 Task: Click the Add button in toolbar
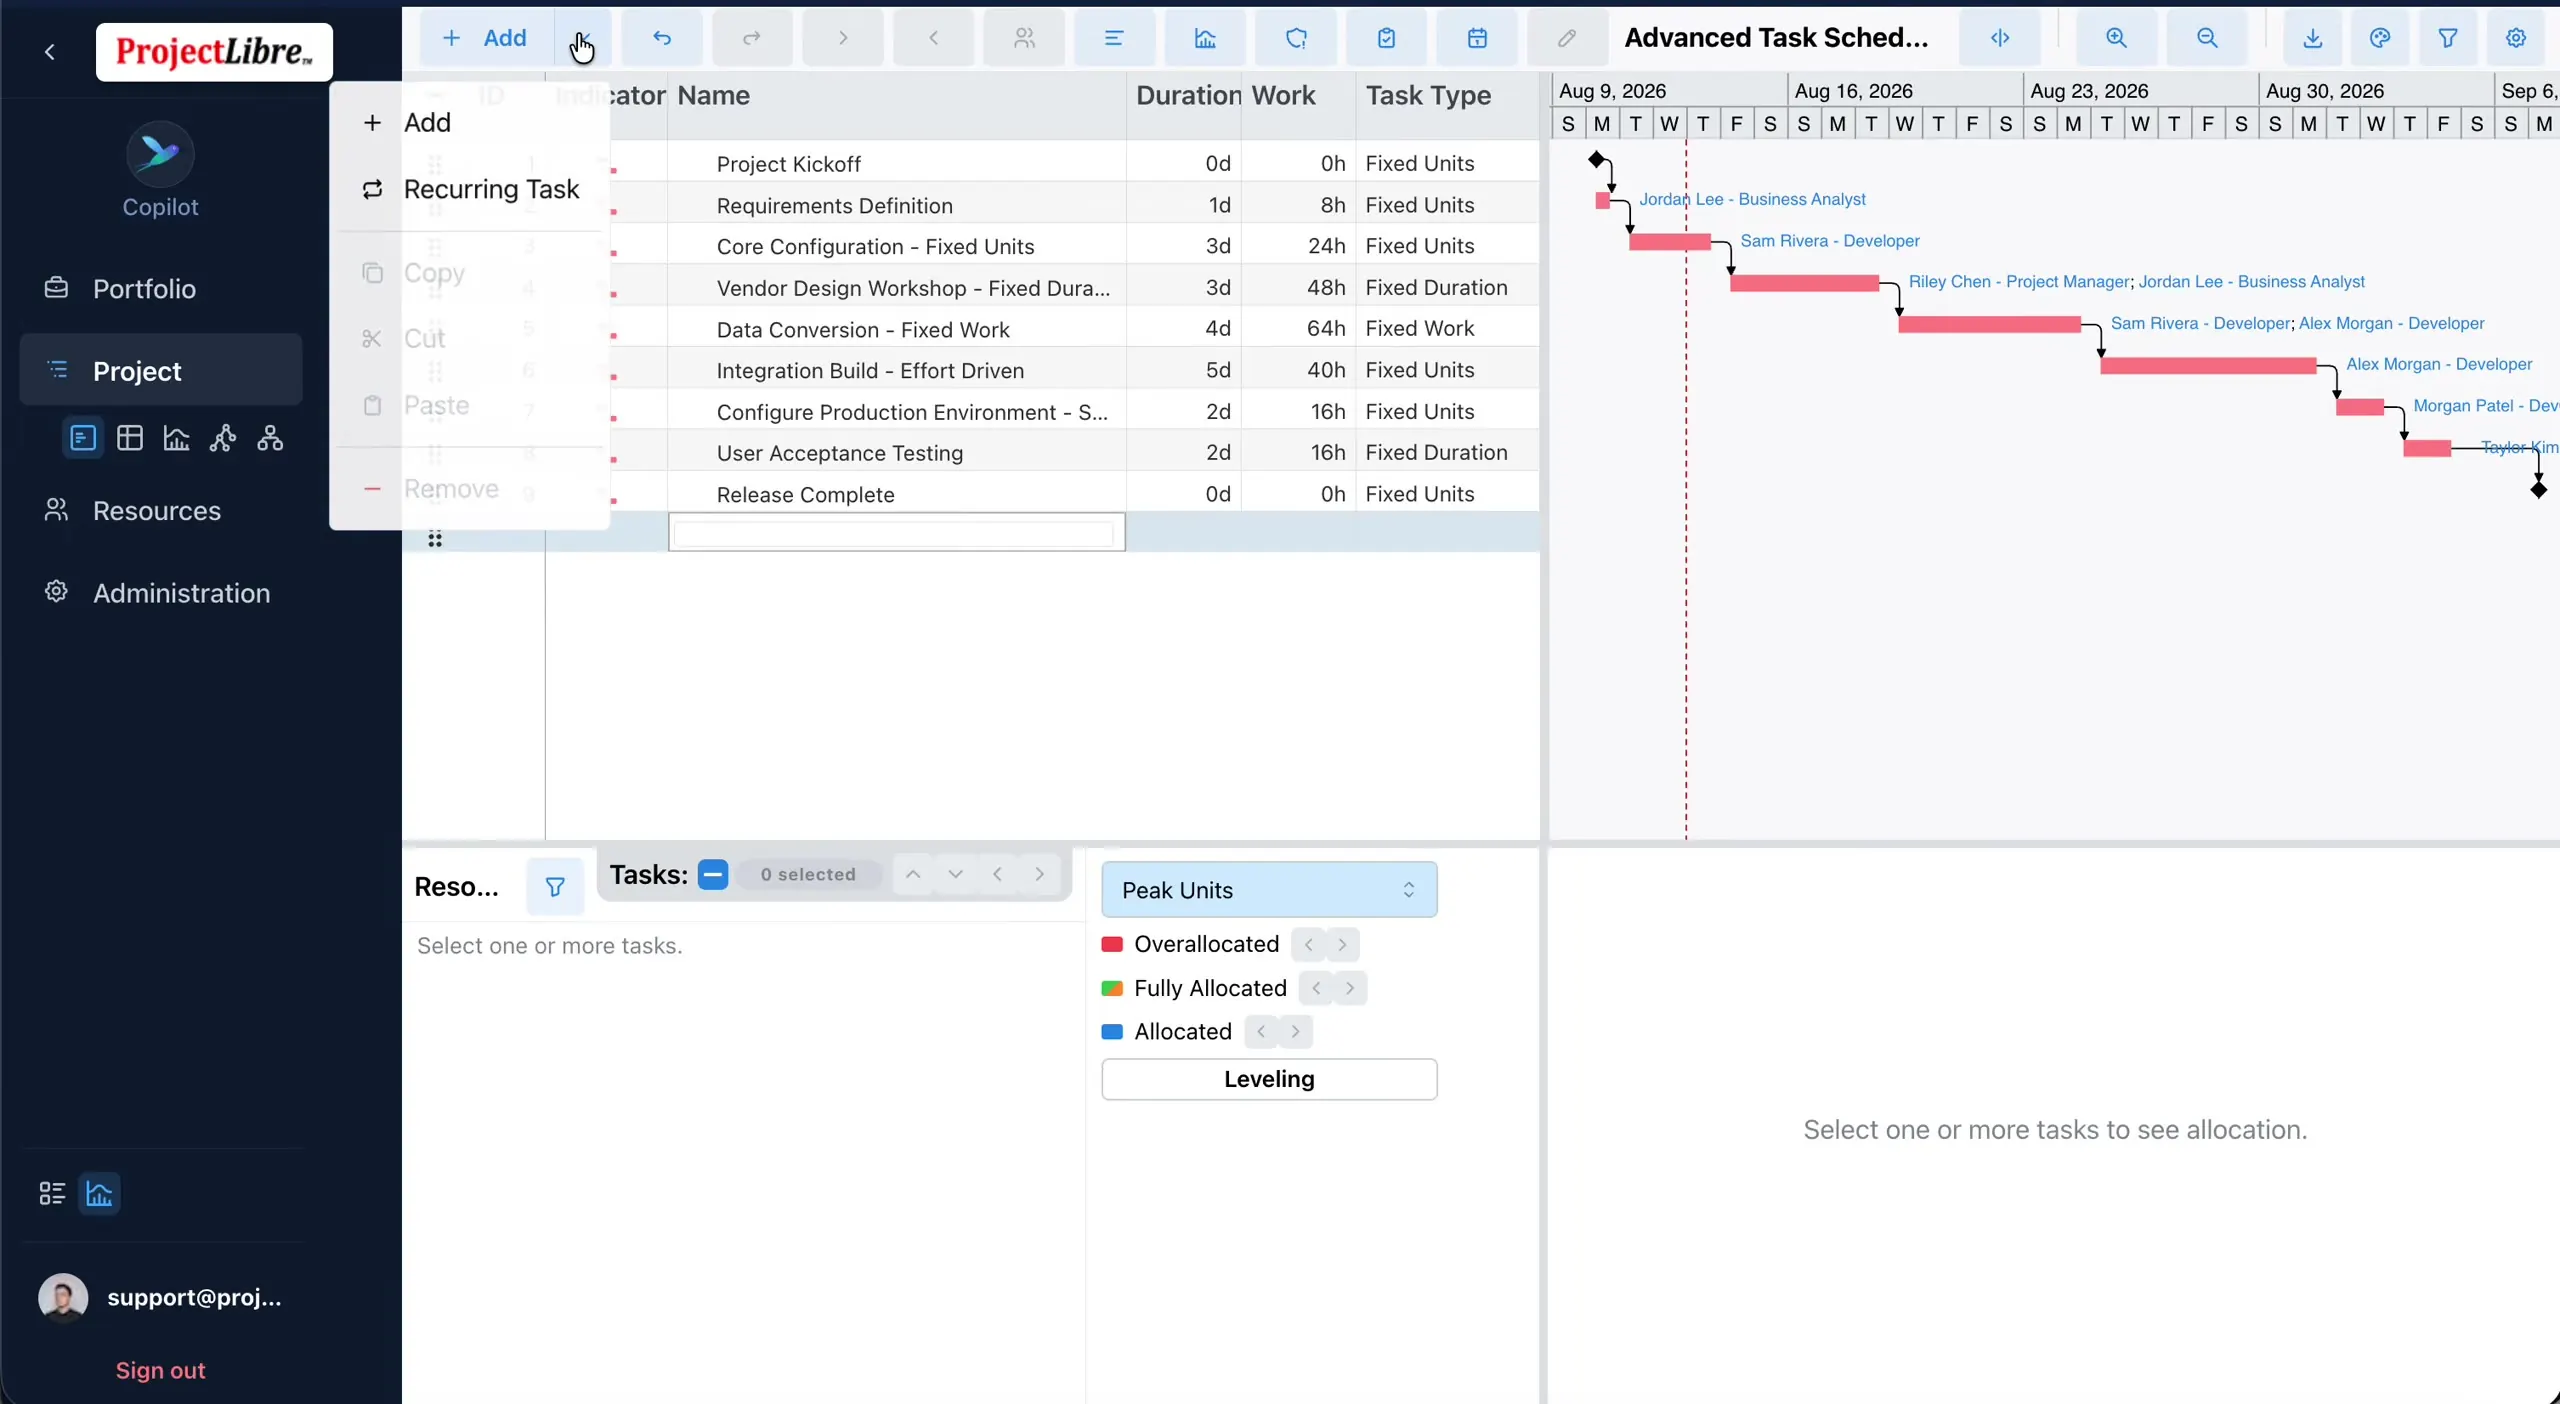point(486,38)
